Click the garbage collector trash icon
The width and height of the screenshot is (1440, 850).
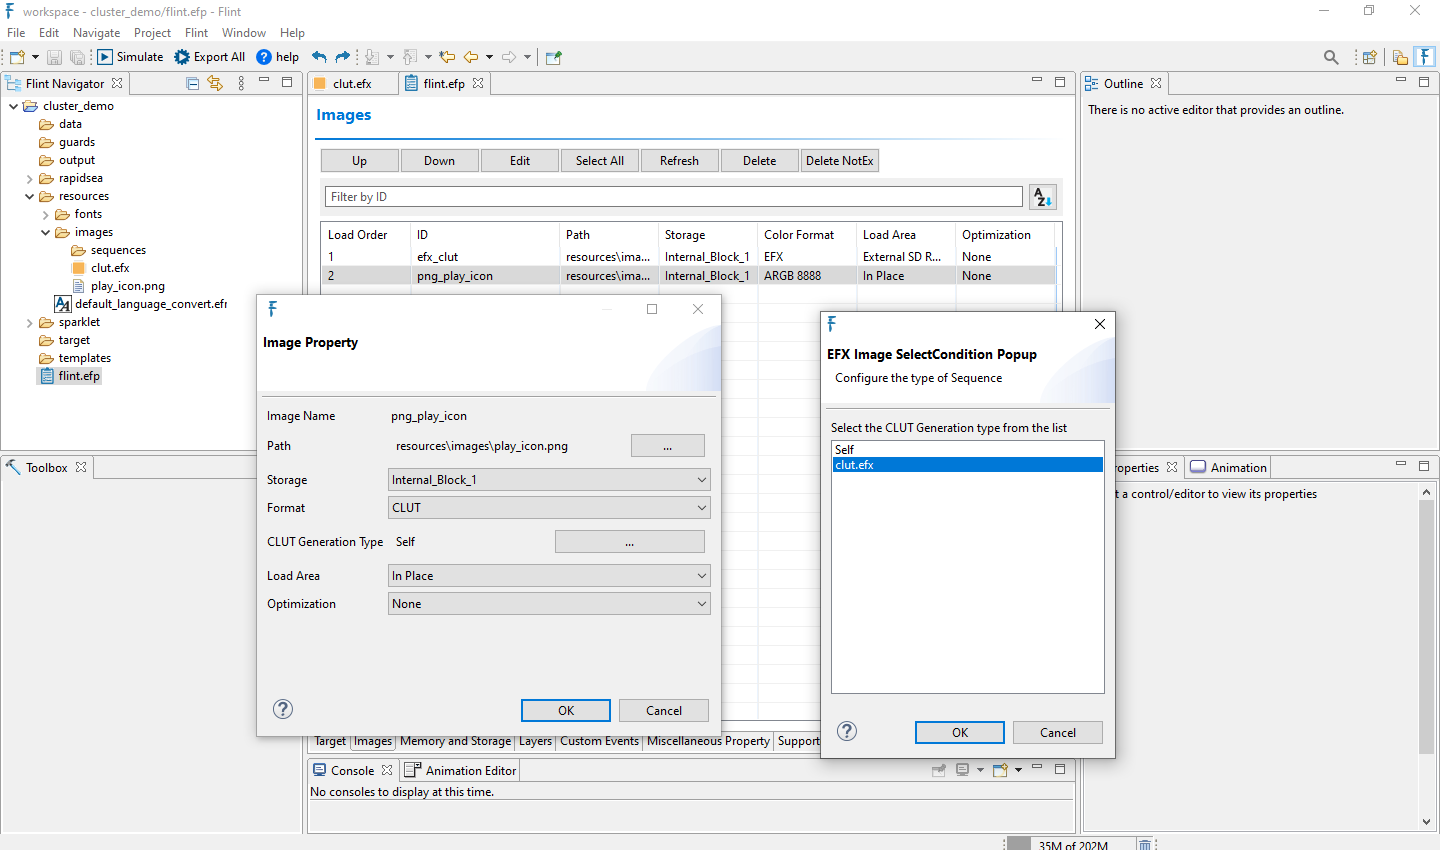[1146, 844]
